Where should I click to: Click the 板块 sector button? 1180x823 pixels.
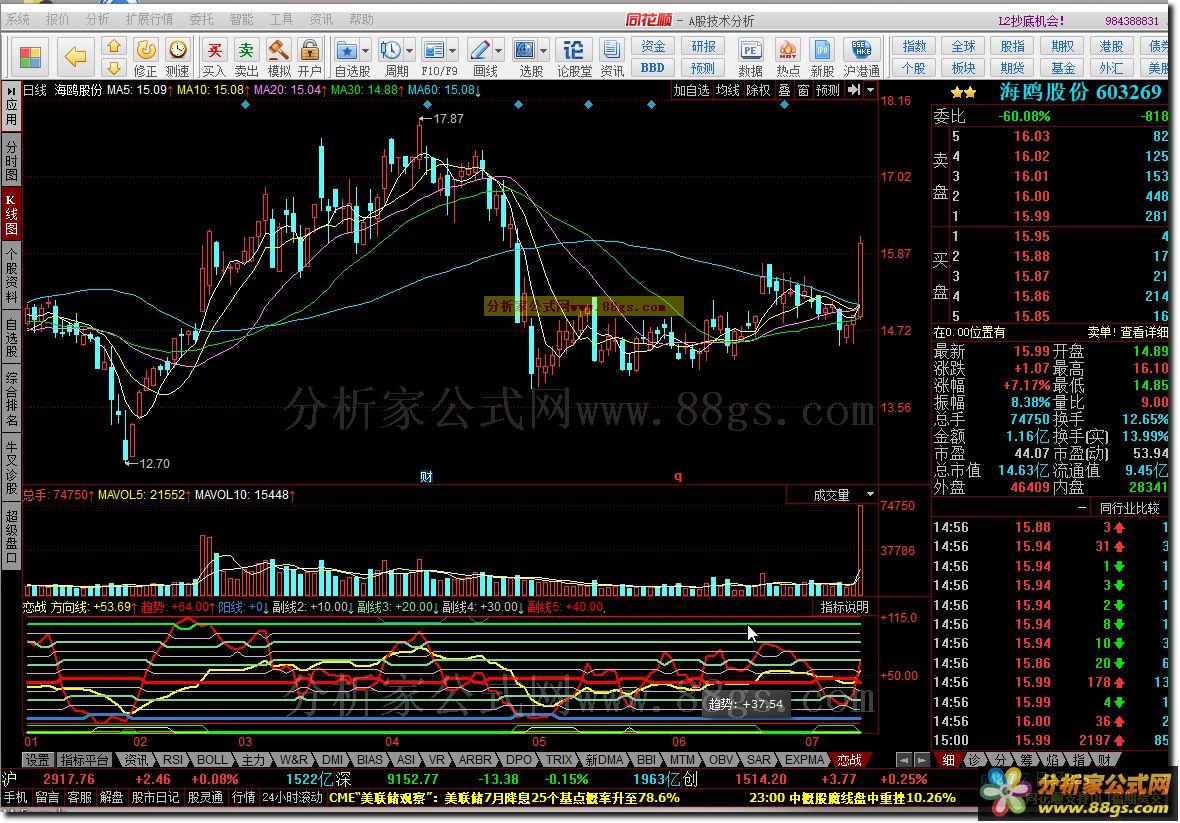tap(963, 68)
